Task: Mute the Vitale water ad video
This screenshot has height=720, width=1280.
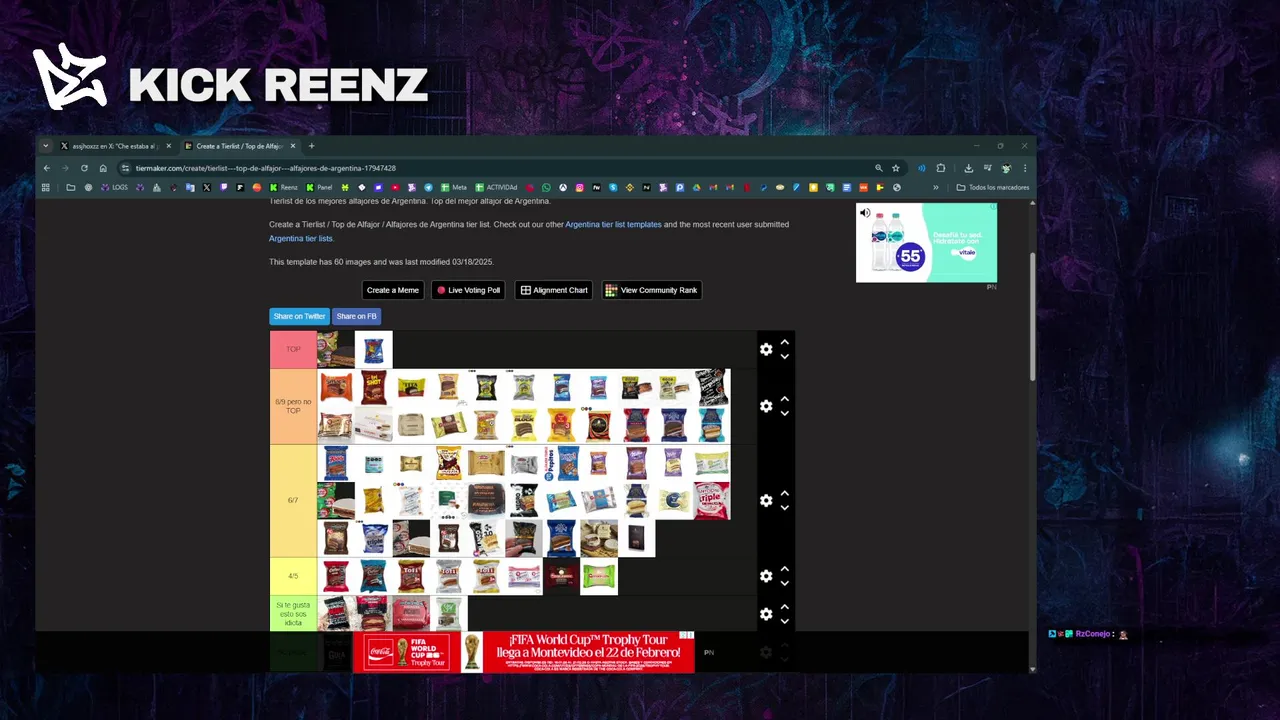Action: pos(865,213)
